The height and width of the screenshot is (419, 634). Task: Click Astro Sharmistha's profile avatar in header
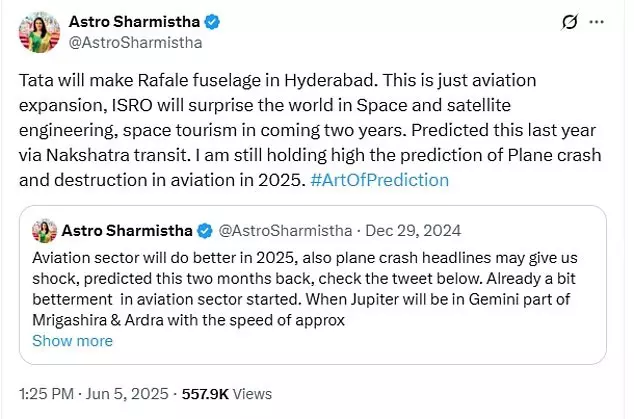tap(40, 33)
